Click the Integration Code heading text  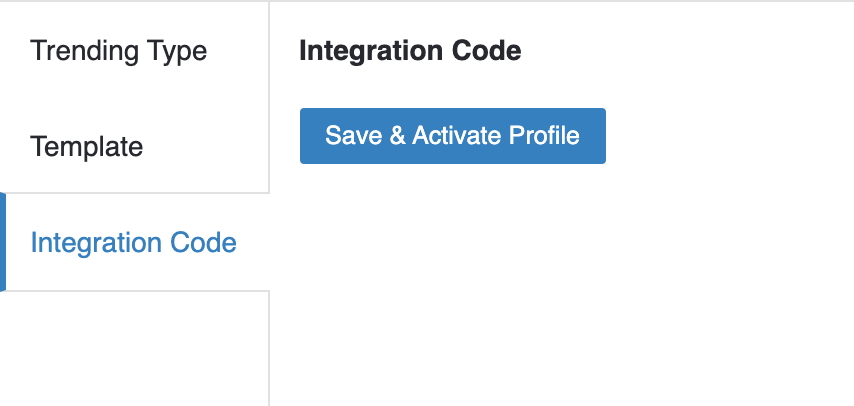pos(410,51)
